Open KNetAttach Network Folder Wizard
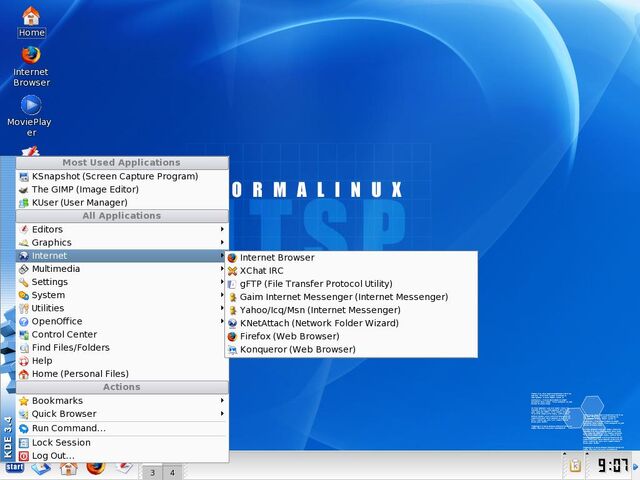 point(351,323)
